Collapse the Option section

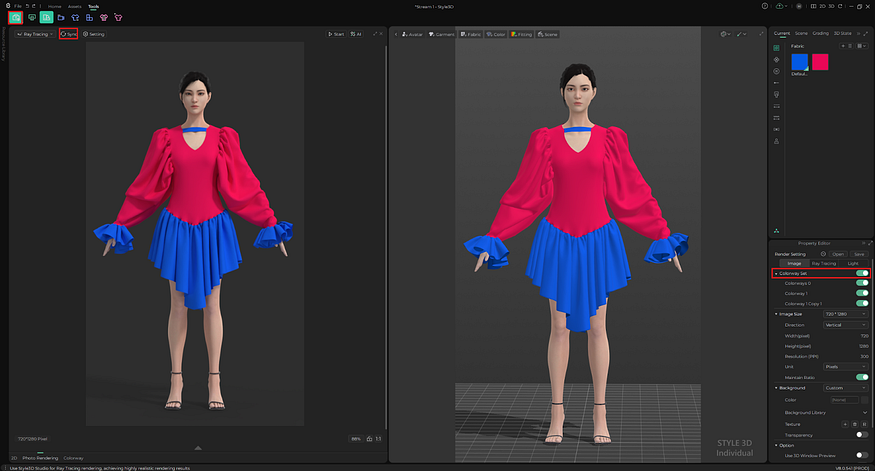776,445
